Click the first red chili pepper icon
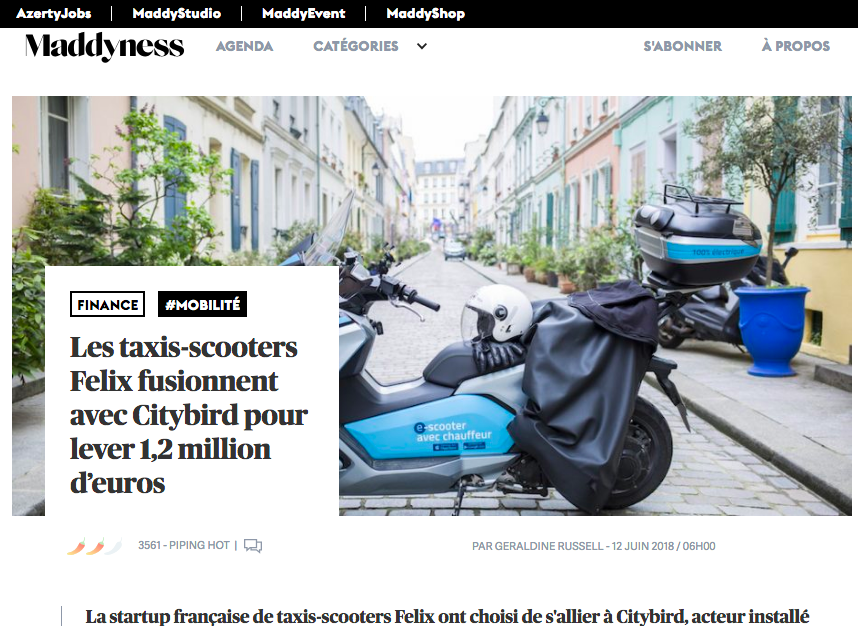858x626 pixels. (x=77, y=546)
